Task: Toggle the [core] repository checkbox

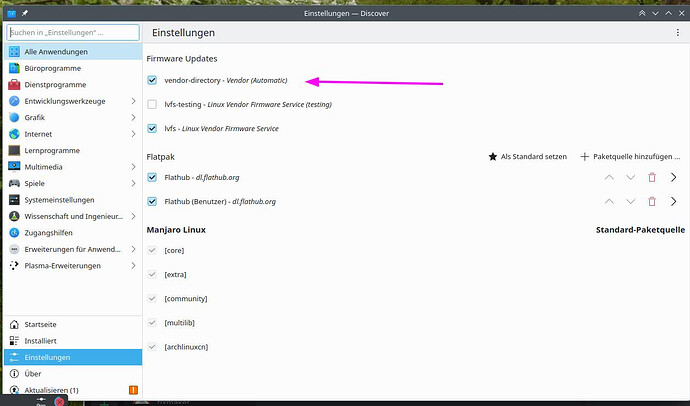Action: [152, 250]
